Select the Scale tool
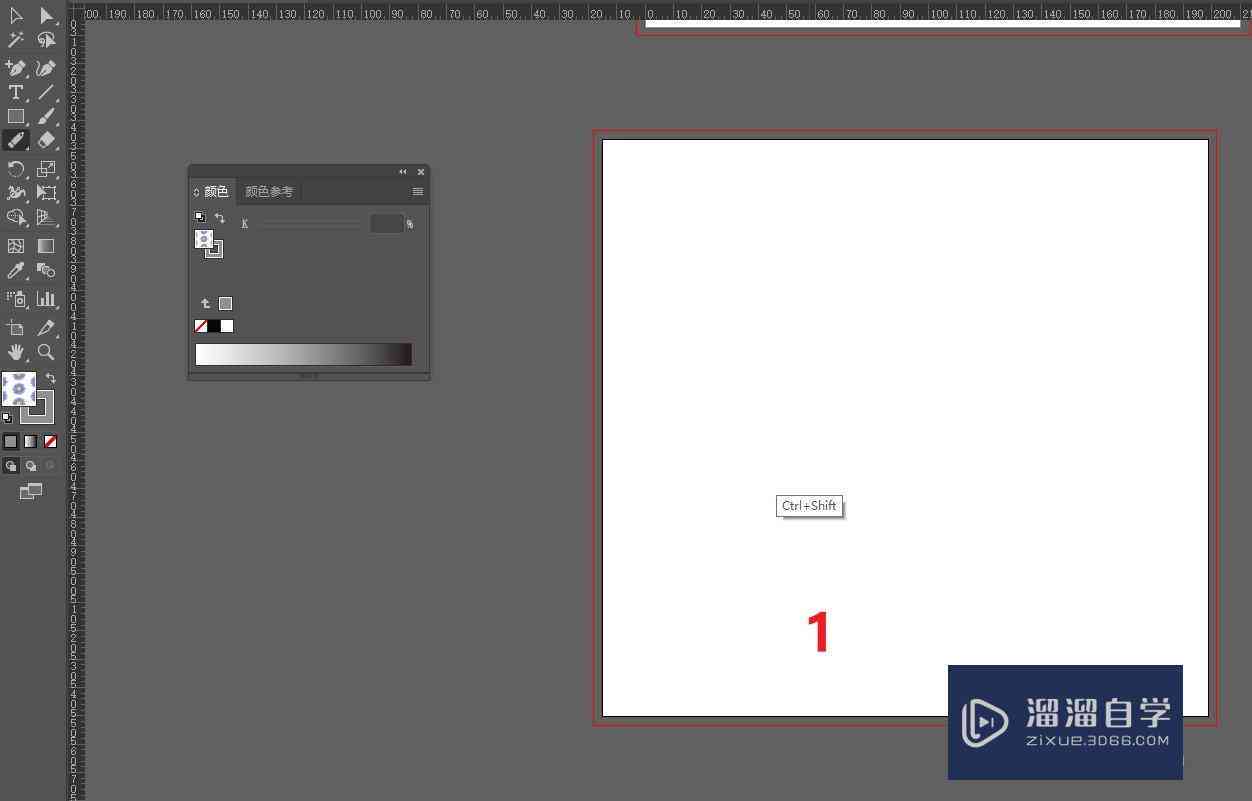 click(x=46, y=169)
